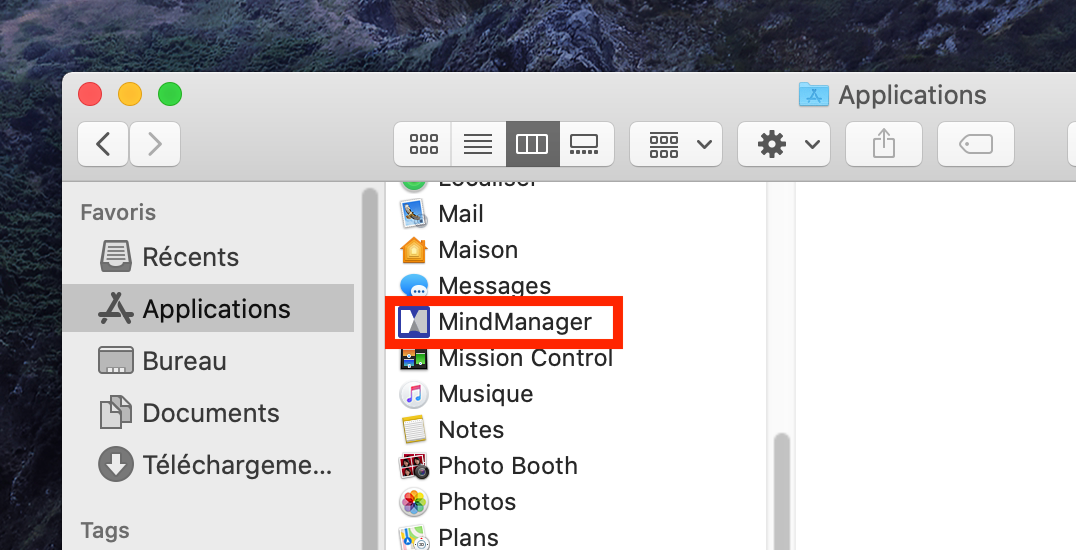1076x550 pixels.
Task: Open Récents in the sidebar
Action: pyautogui.click(x=190, y=257)
